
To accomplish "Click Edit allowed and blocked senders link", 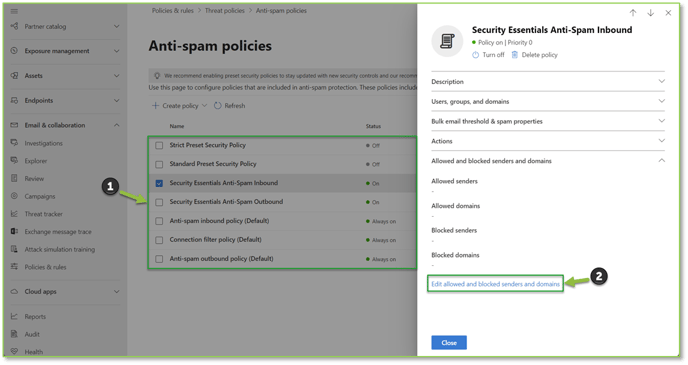I will [495, 284].
